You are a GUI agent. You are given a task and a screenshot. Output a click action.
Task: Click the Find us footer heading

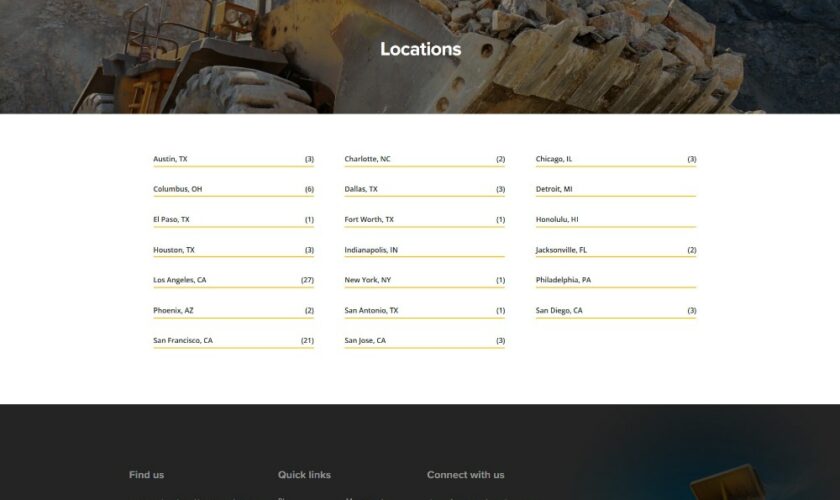[146, 475]
